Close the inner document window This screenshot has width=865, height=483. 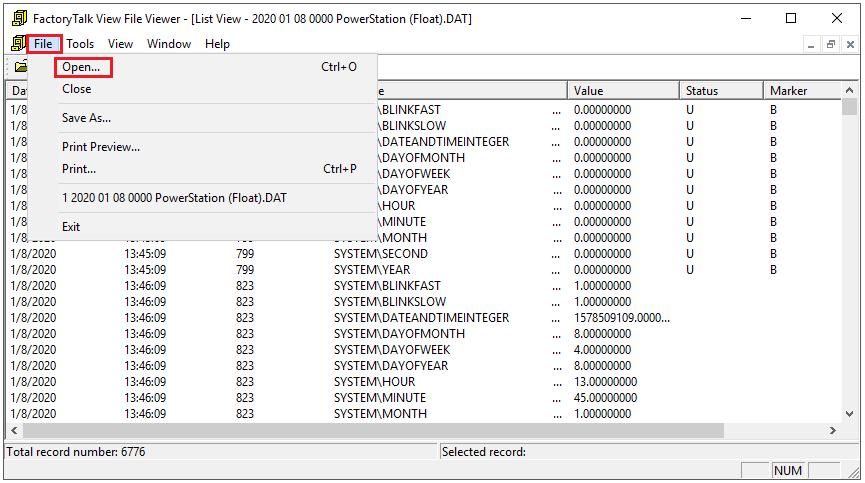[850, 45]
